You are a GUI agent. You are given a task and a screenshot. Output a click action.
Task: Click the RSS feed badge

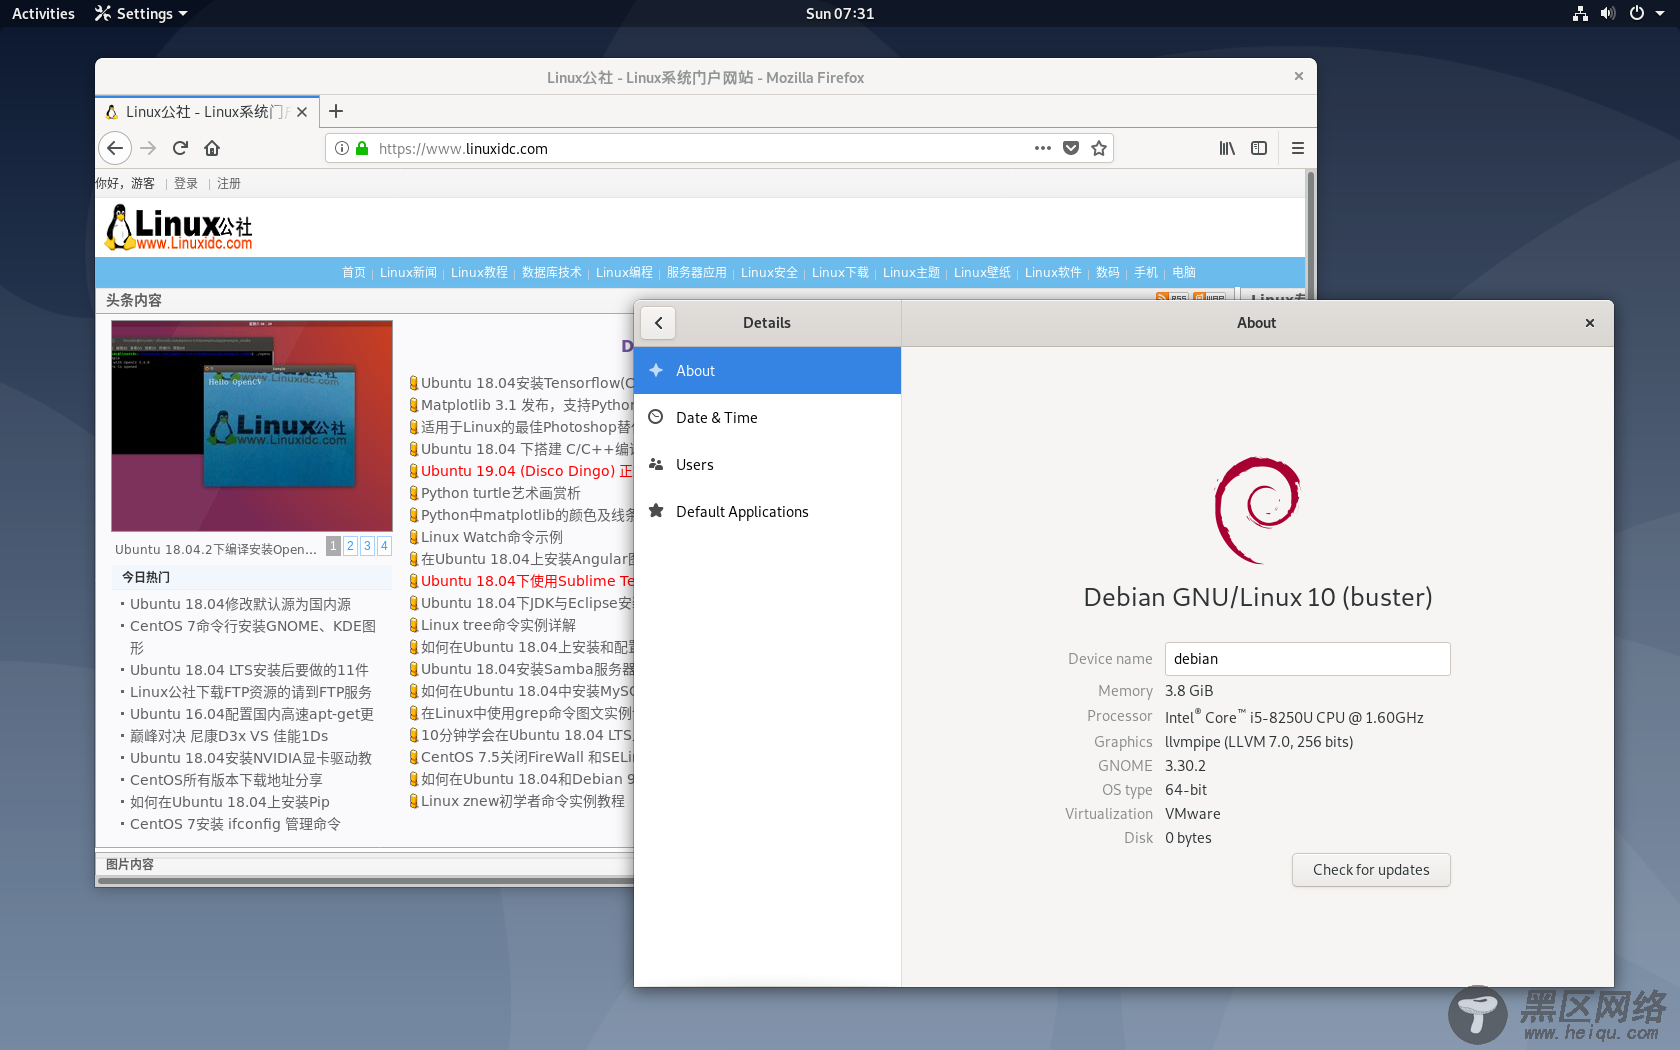(1172, 297)
